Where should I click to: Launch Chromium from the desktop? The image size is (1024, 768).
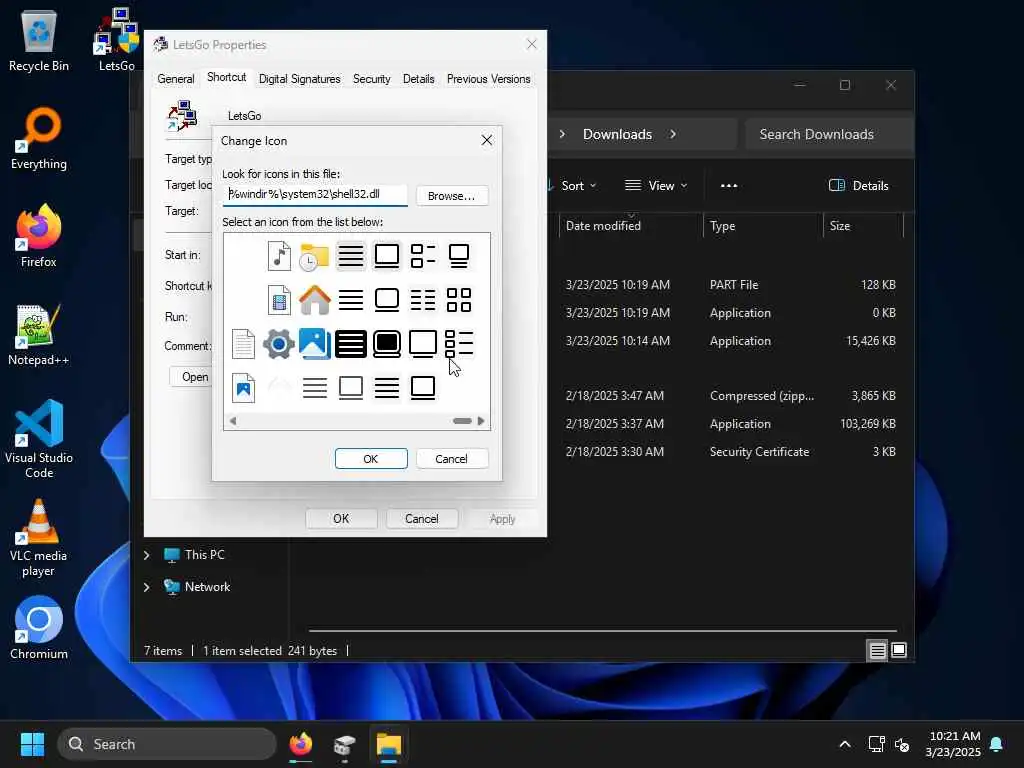tap(39, 628)
